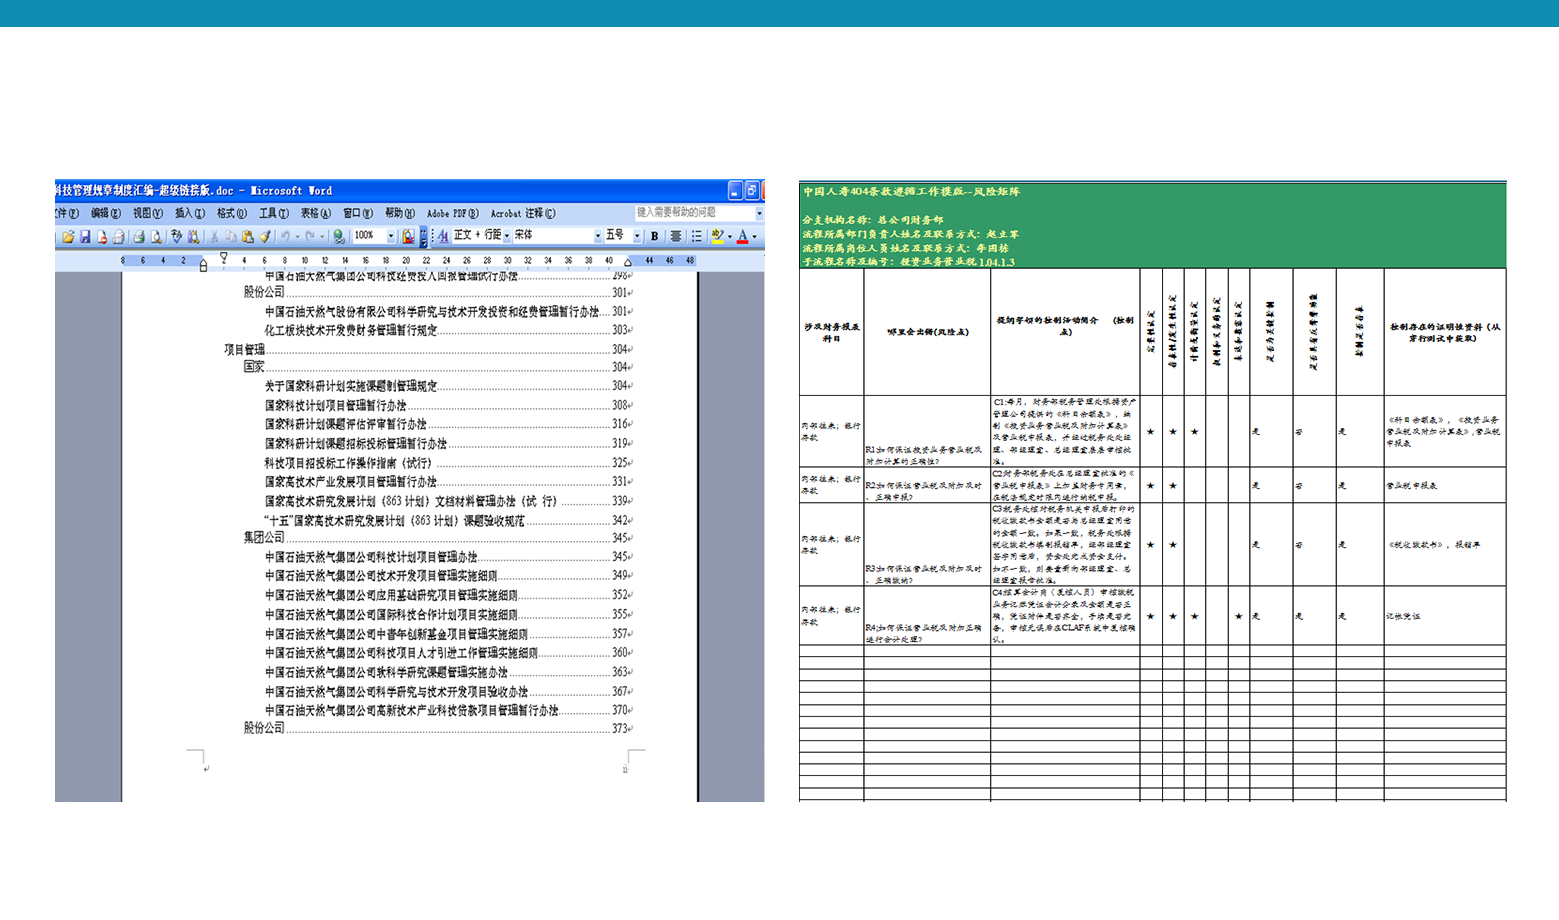
Task: Click the Save floppy disk icon
Action: 85,237
